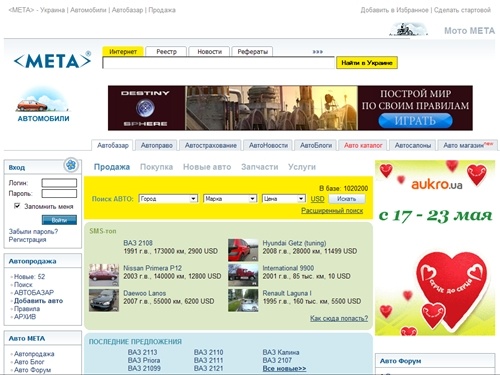Click the Автомобили car icon
500x375 pixels.
click(x=42, y=100)
